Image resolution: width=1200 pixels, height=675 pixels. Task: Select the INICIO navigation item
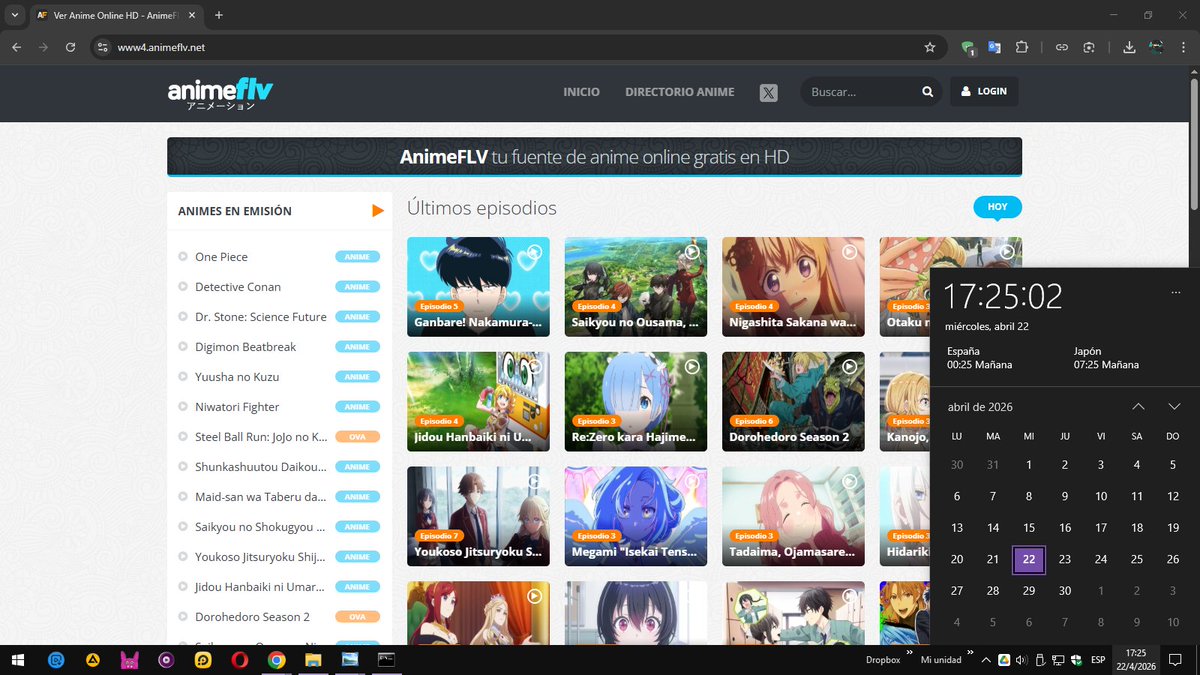(x=581, y=91)
